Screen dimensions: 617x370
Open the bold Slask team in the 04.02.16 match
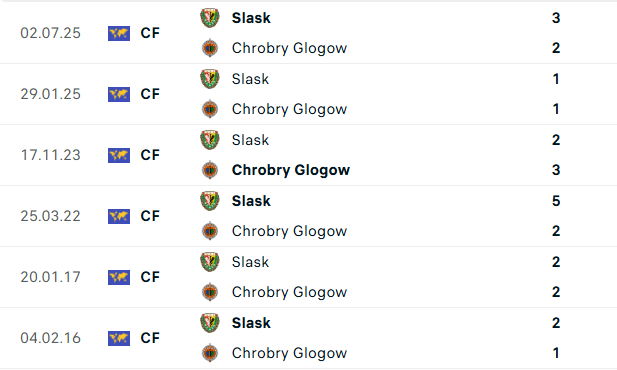tap(251, 323)
